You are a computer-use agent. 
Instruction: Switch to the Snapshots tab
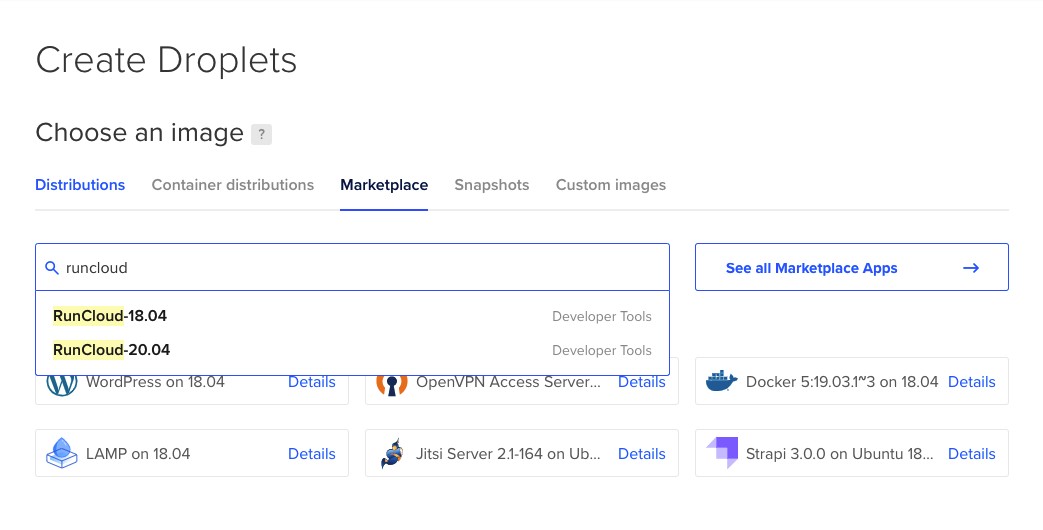point(492,185)
